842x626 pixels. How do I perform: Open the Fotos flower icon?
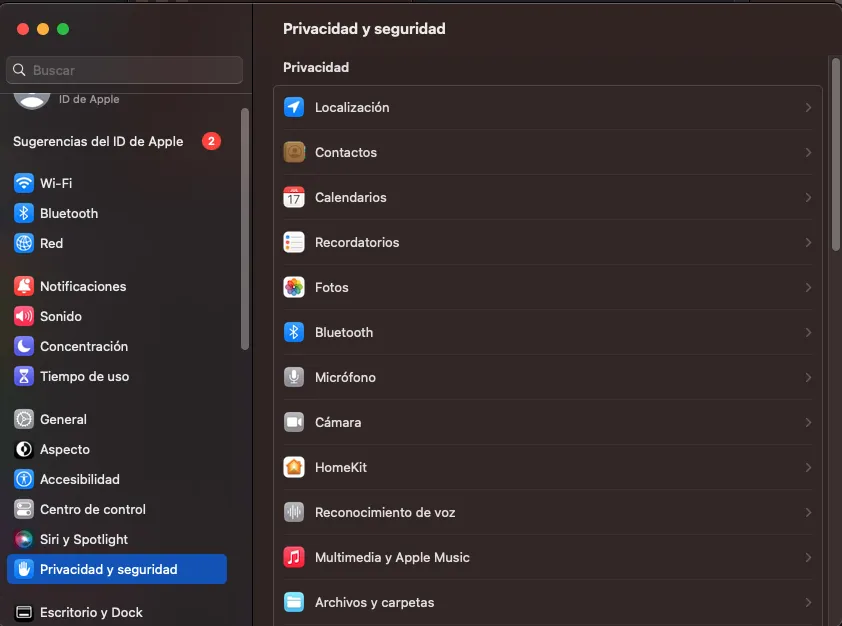click(x=294, y=288)
